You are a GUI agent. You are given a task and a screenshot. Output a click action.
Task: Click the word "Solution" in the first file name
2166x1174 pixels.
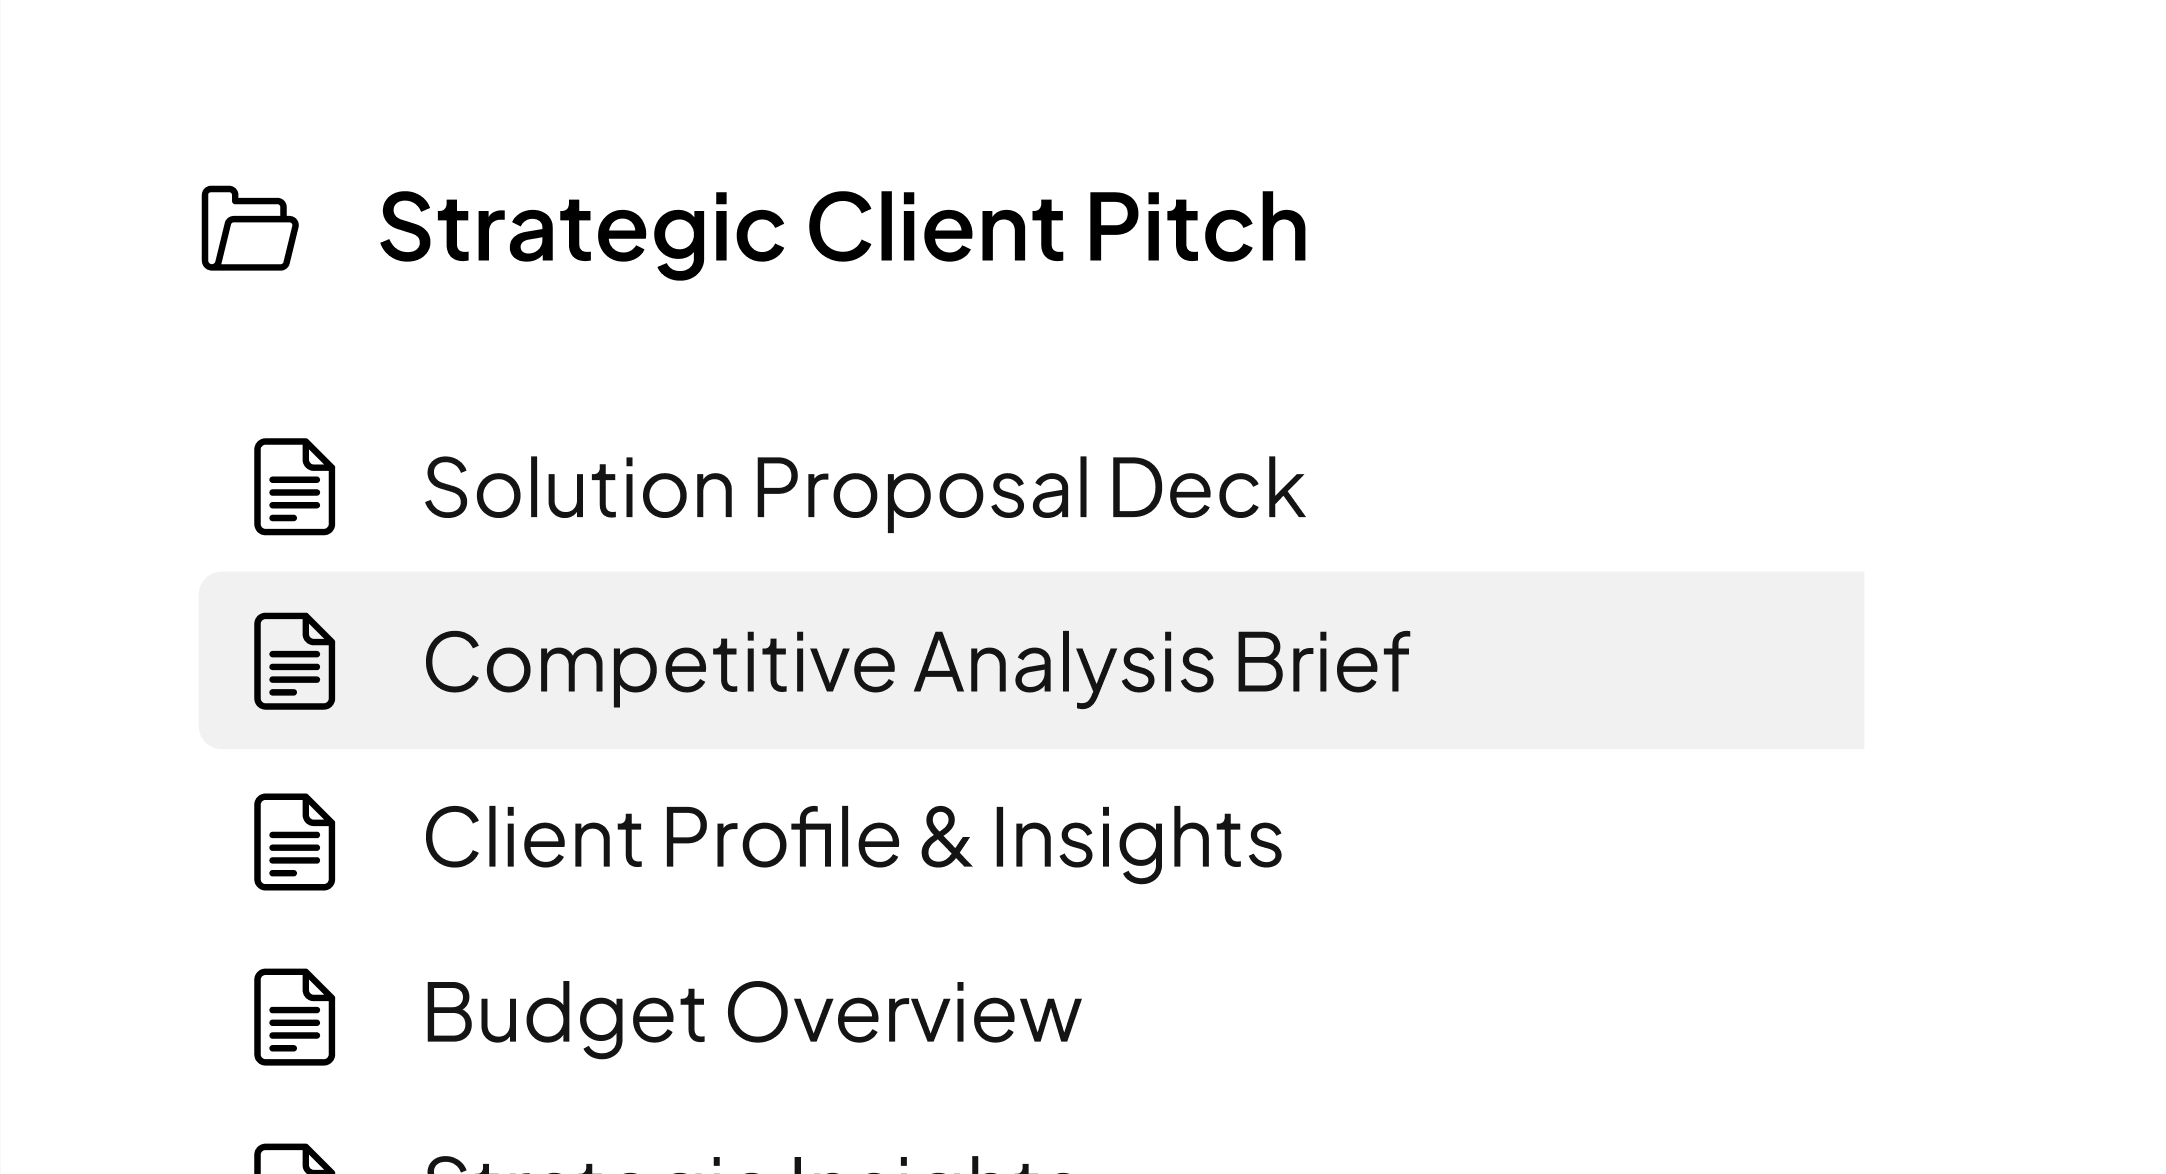579,488
